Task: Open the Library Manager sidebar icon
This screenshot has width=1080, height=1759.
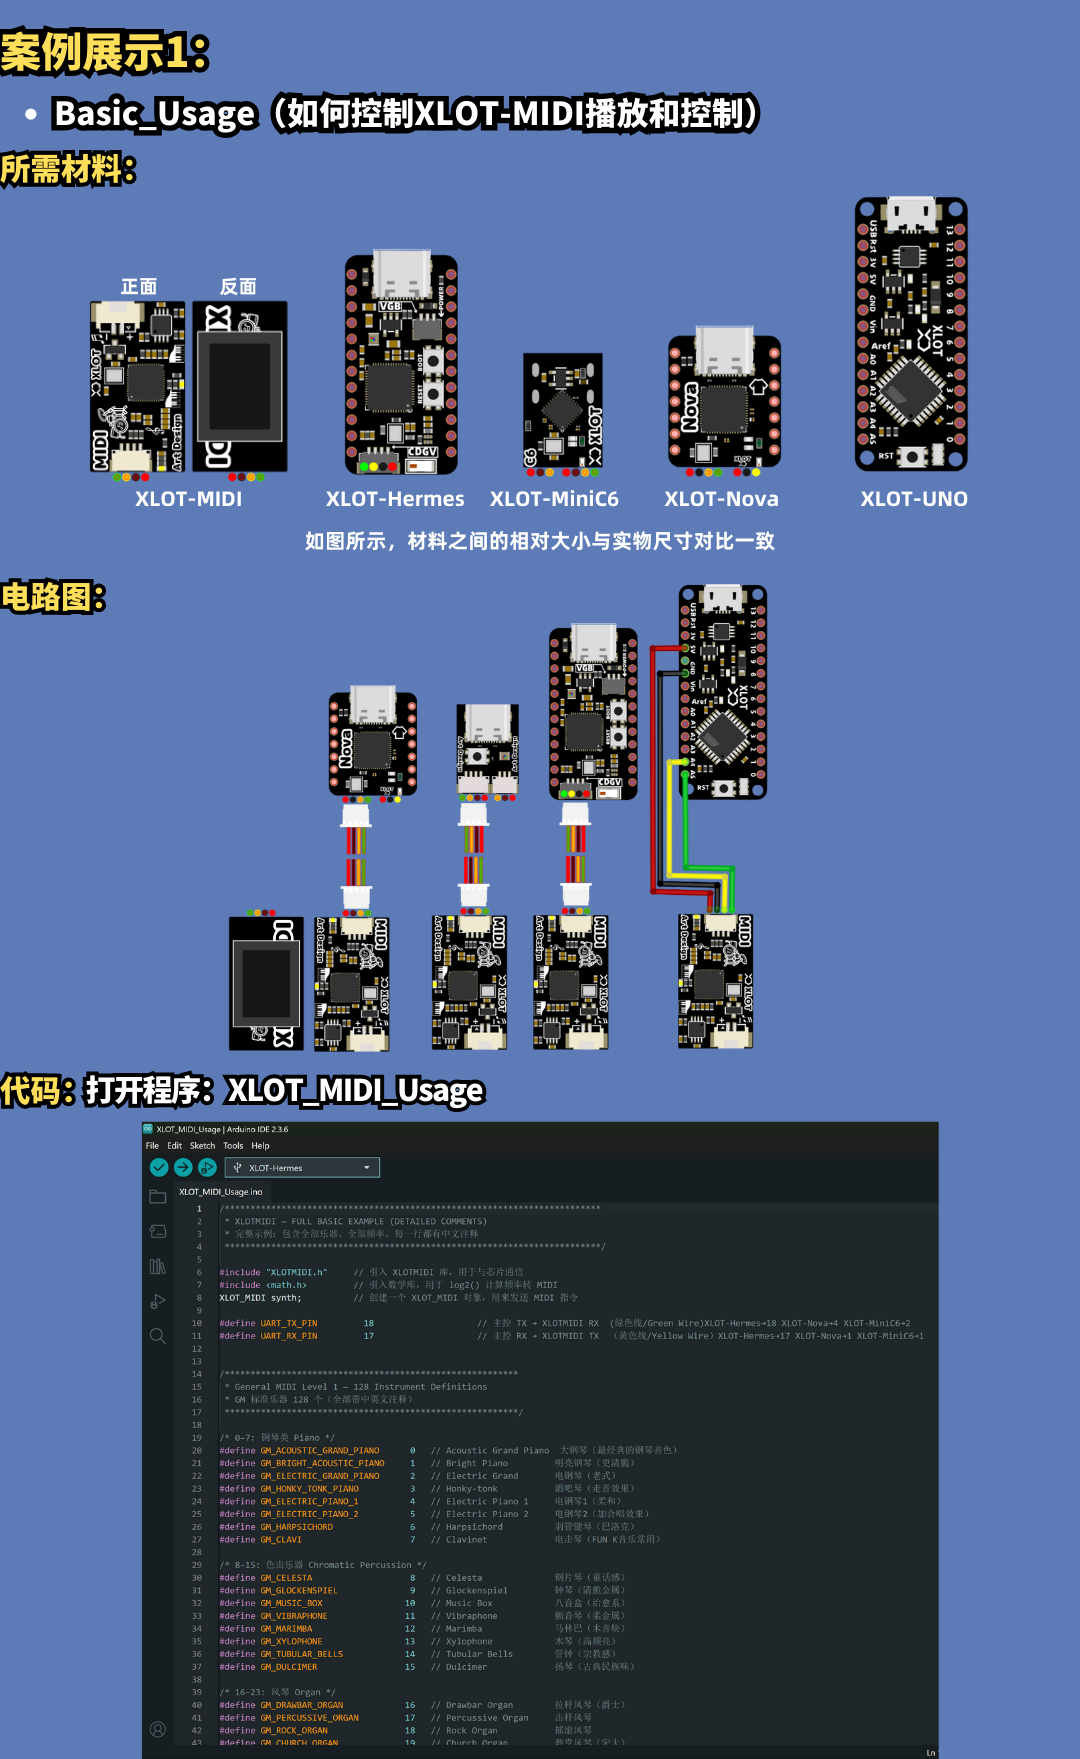Action: point(158,1266)
